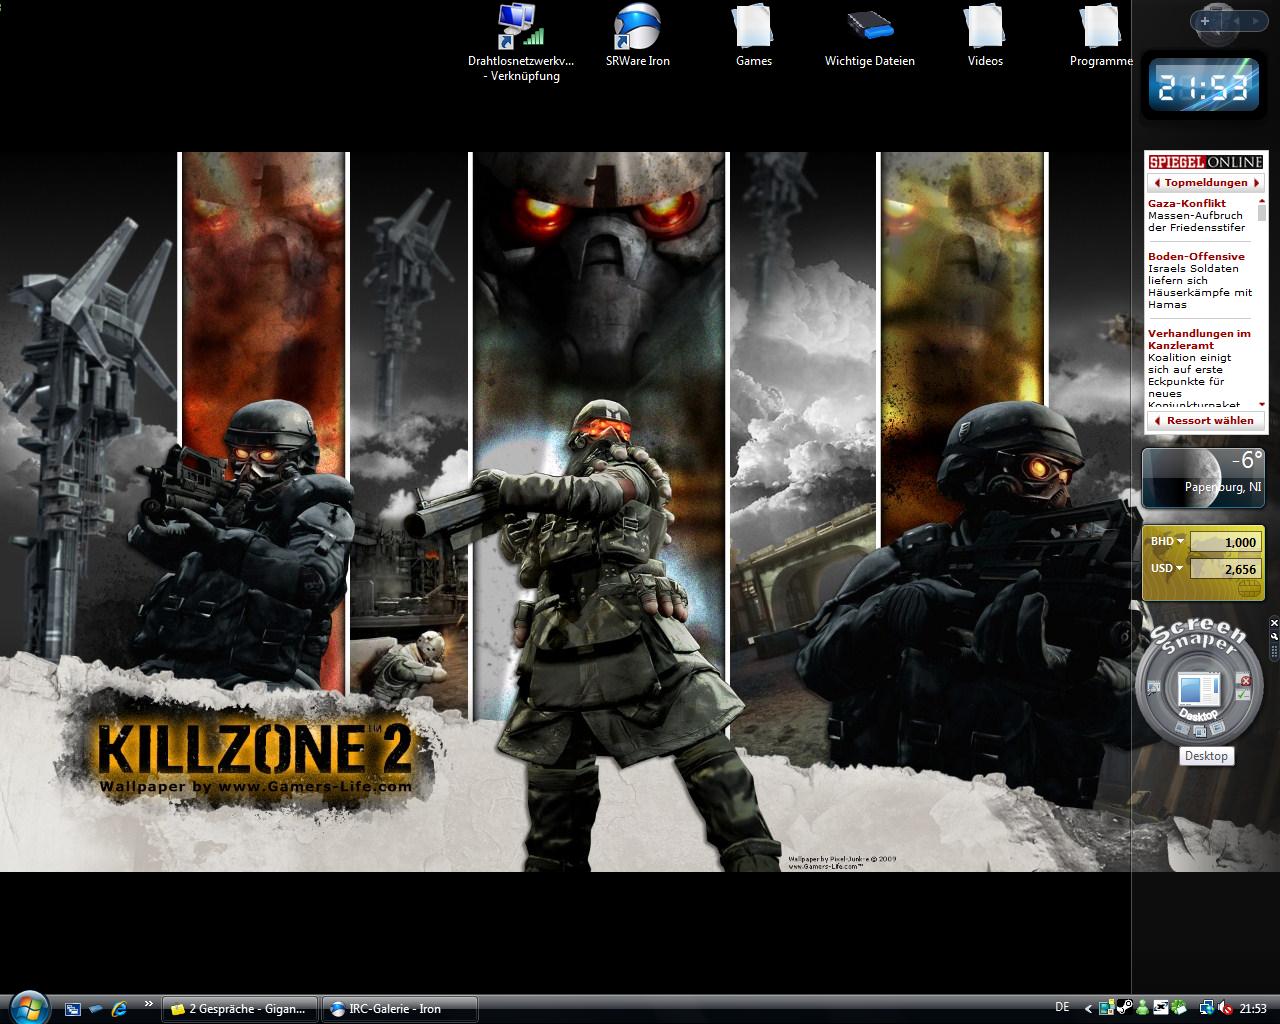Viewport: 1280px width, 1024px height.
Task: Click Screen Snaper red X option
Action: click(1246, 680)
